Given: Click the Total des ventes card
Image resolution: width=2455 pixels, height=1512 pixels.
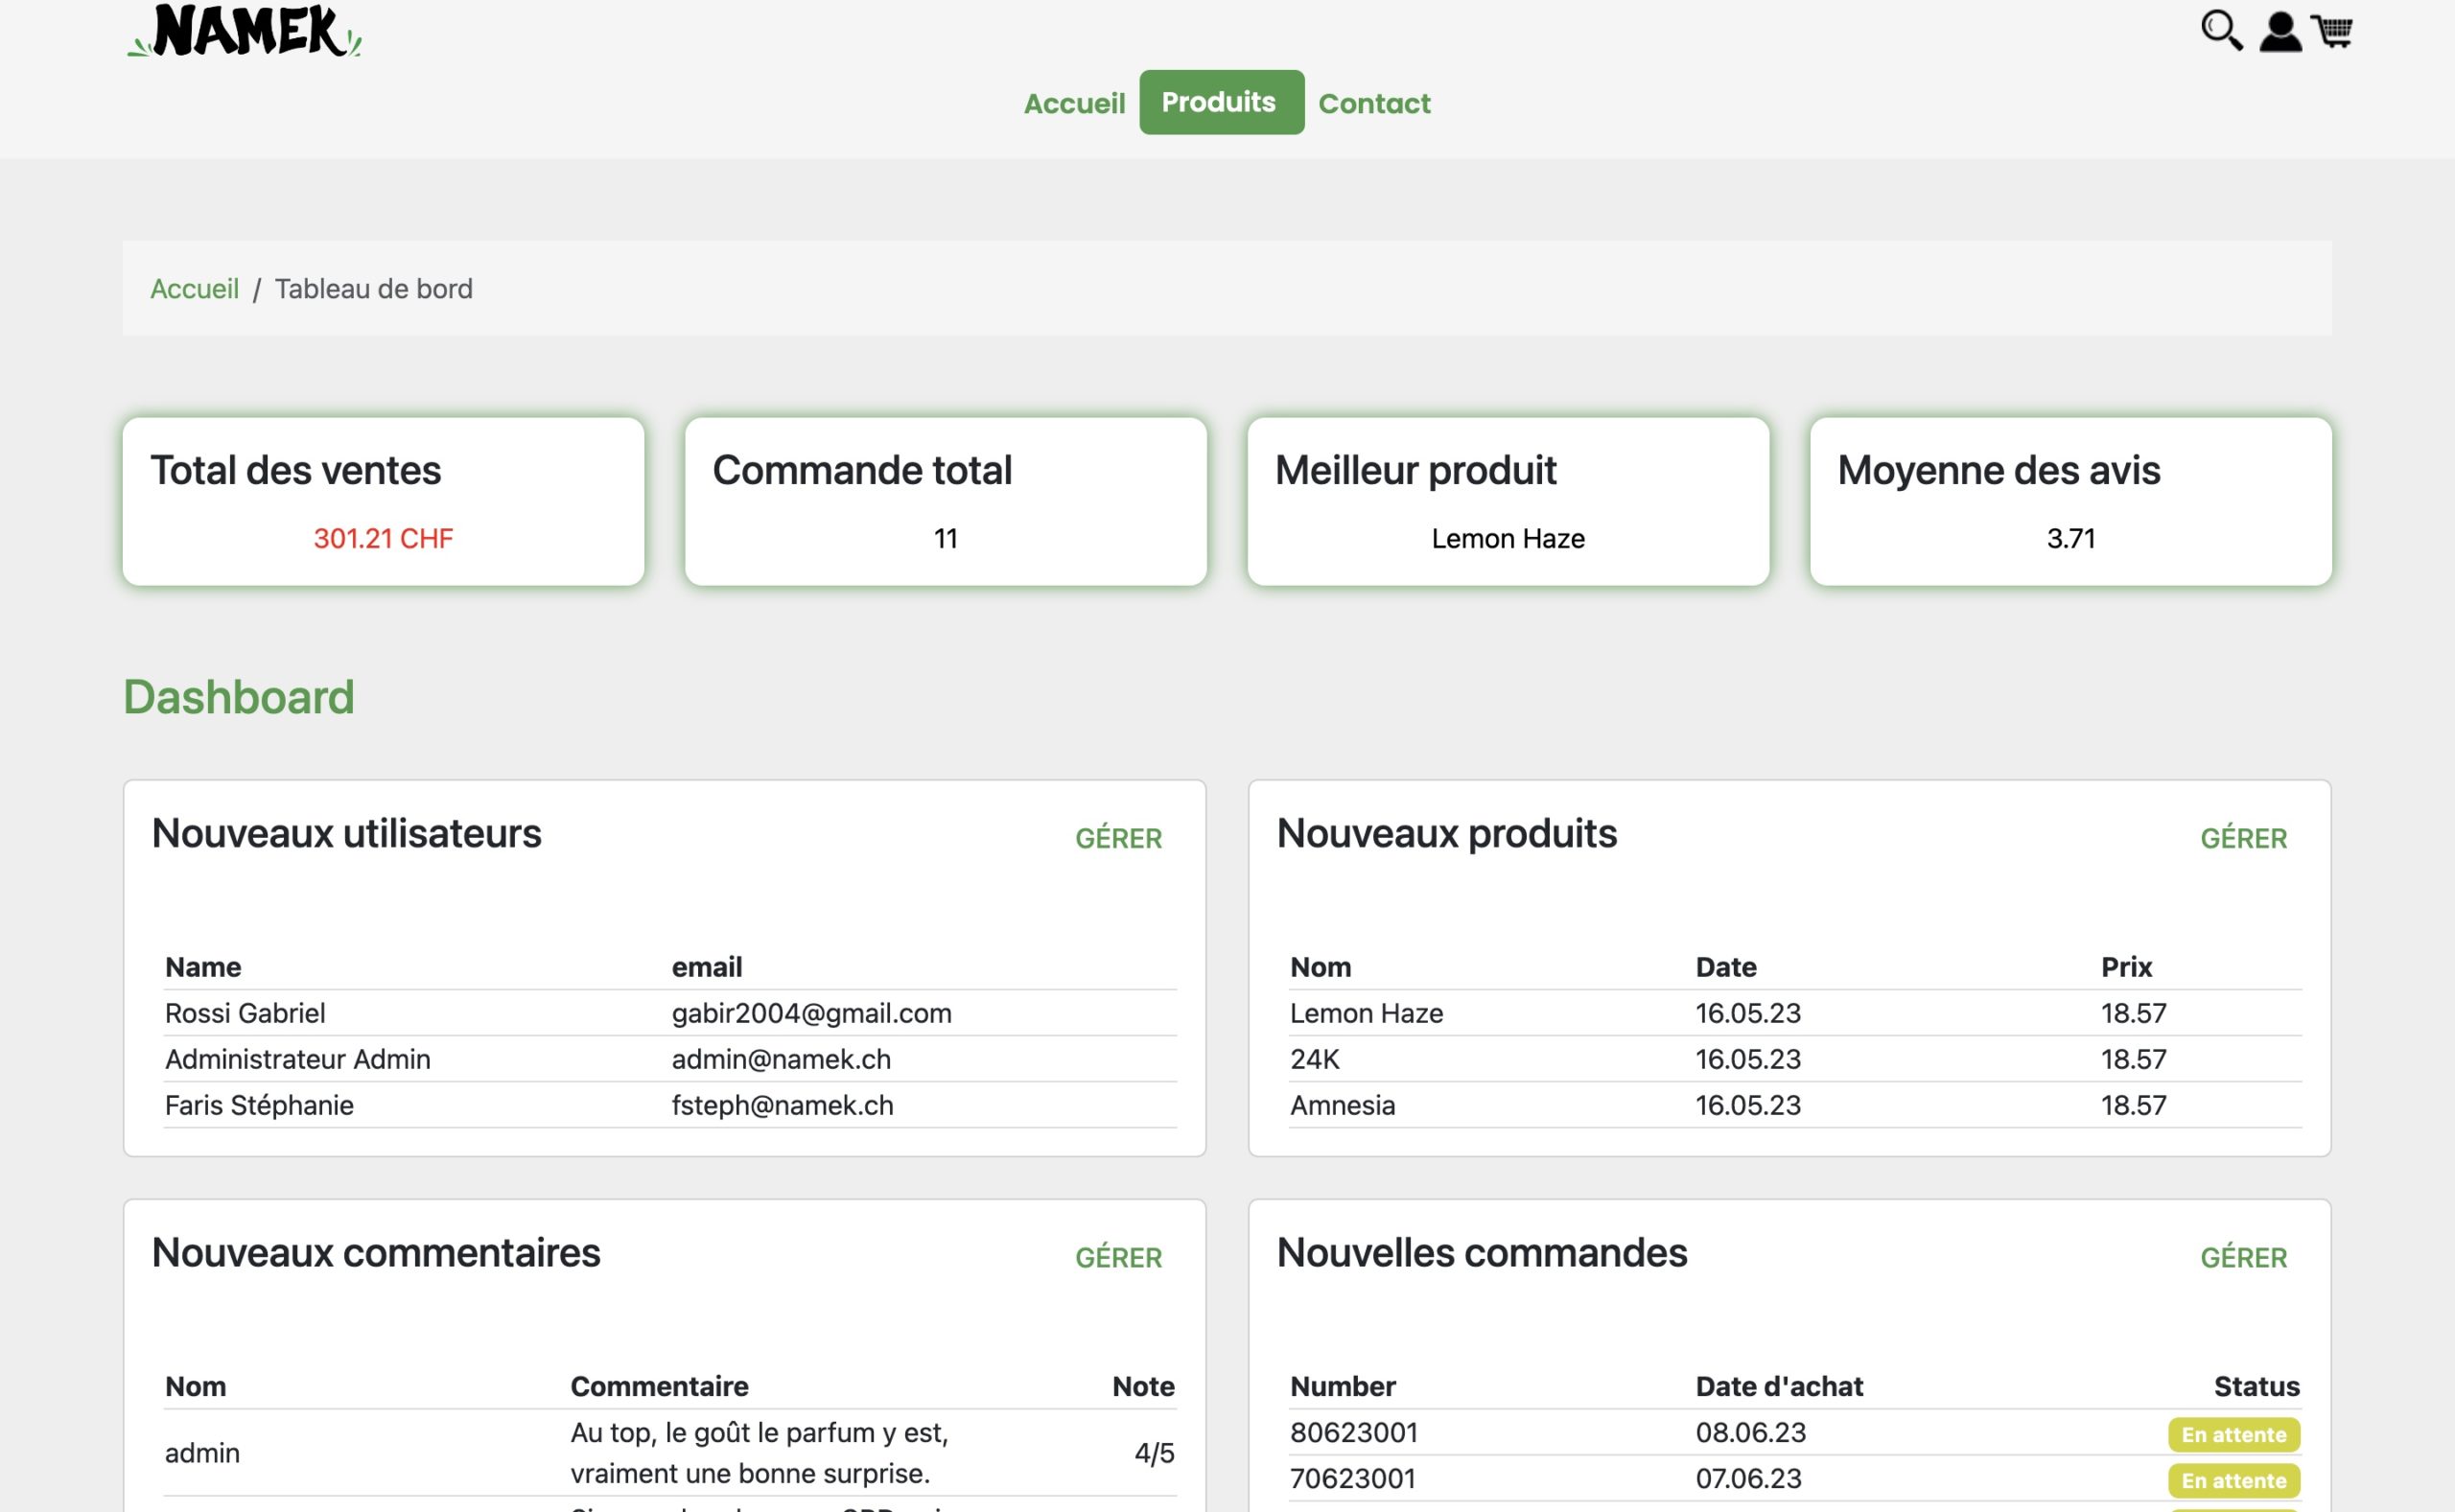Looking at the screenshot, I should coord(383,501).
